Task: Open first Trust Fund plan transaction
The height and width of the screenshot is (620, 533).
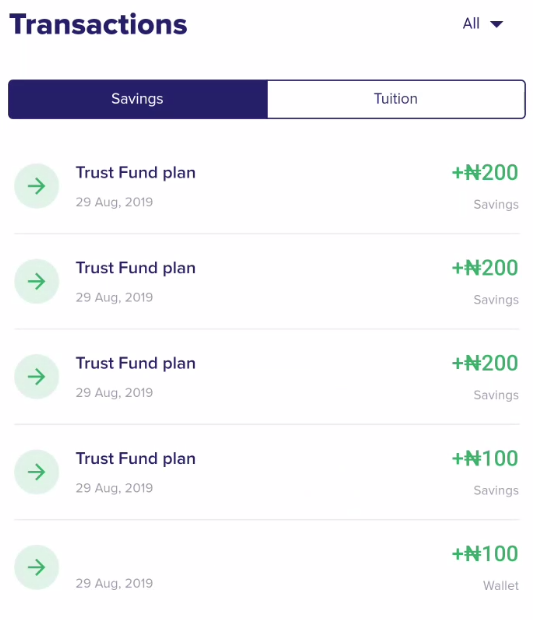Action: (x=267, y=186)
